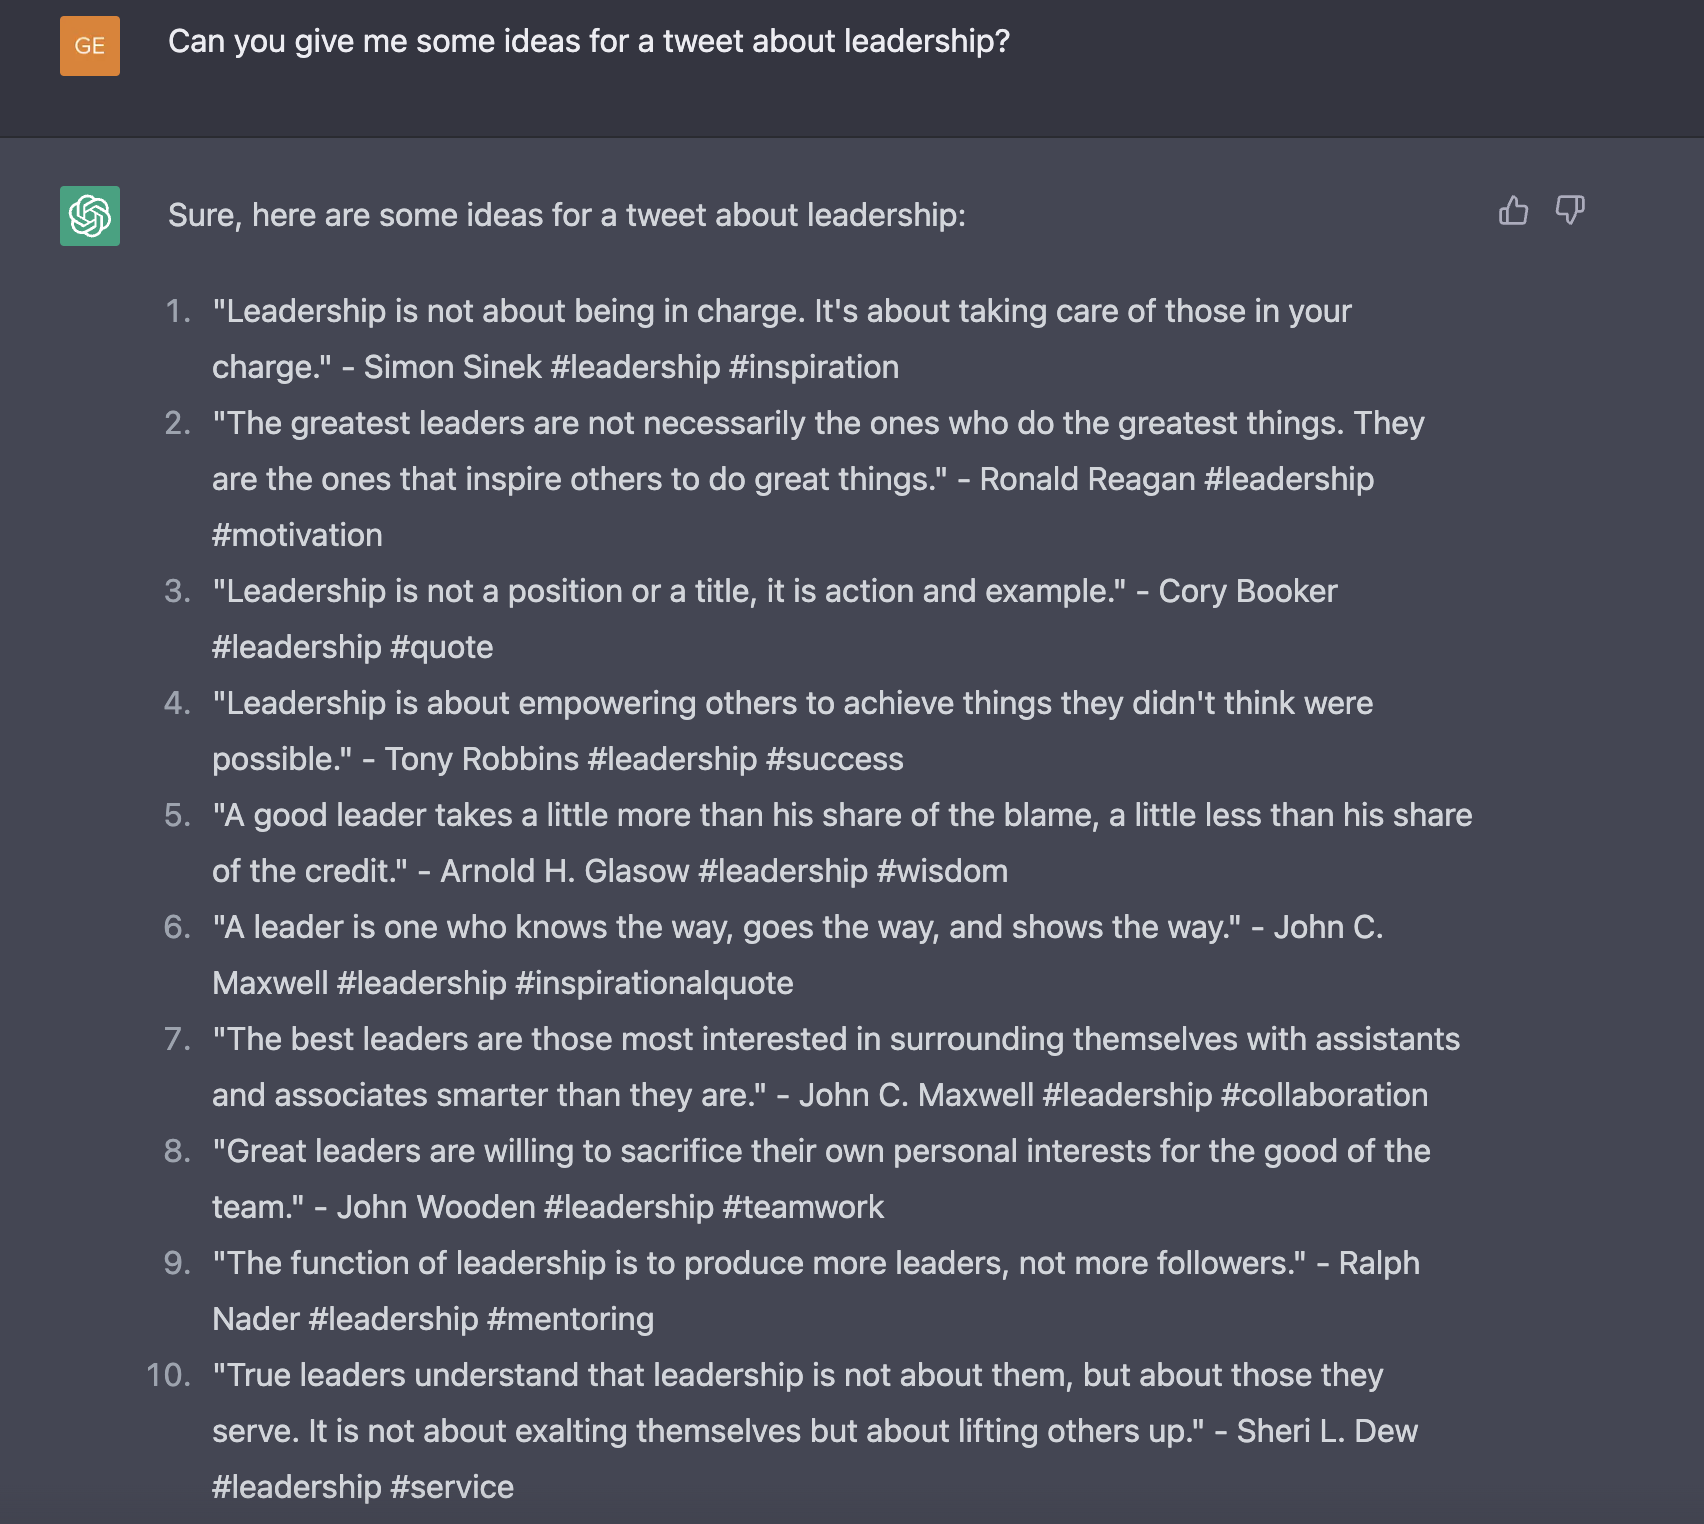
Task: Click the ChatGPT logo avatar
Action: pyautogui.click(x=90, y=216)
